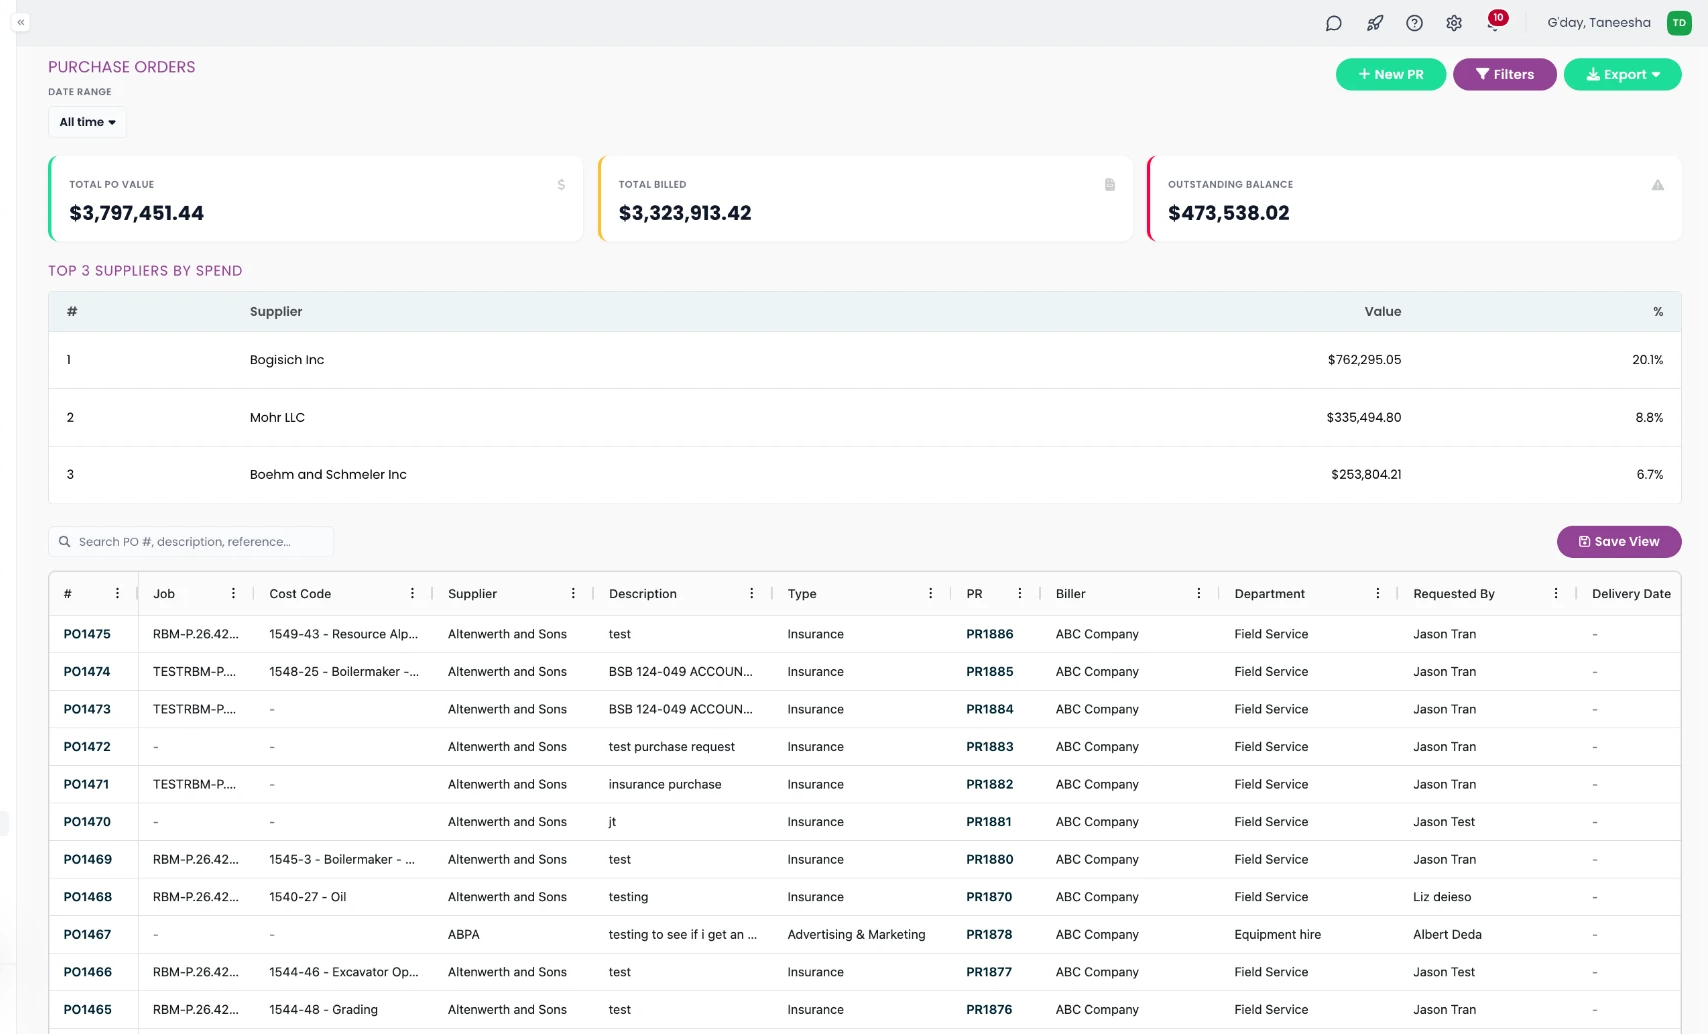View notifications with the 10 badge
The height and width of the screenshot is (1034, 1708).
[1495, 21]
